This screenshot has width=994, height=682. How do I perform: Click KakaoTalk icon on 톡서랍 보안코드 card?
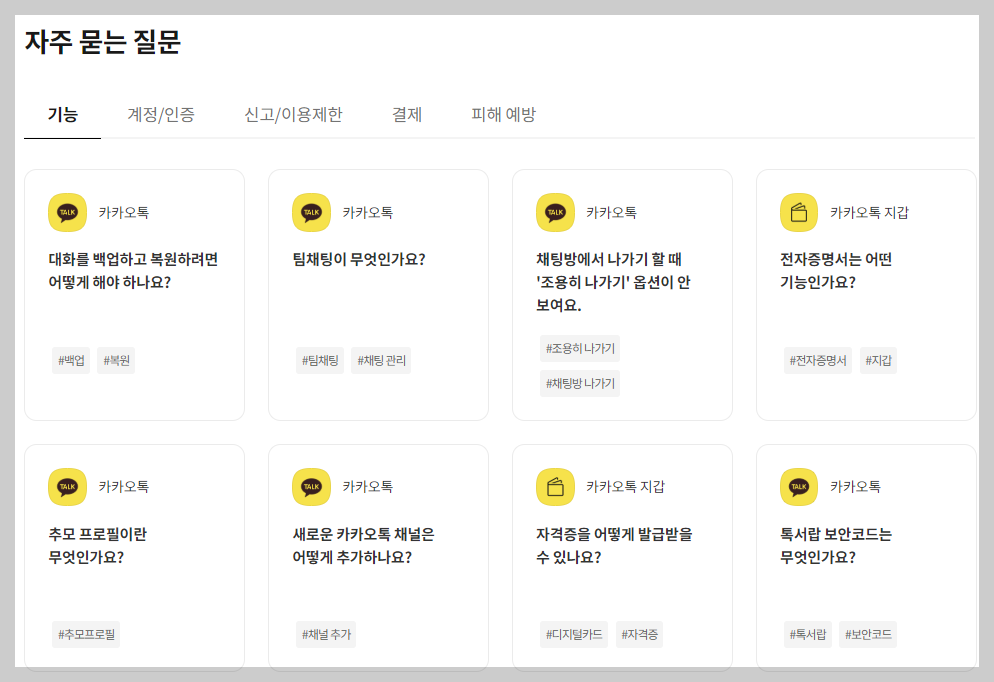tap(799, 487)
